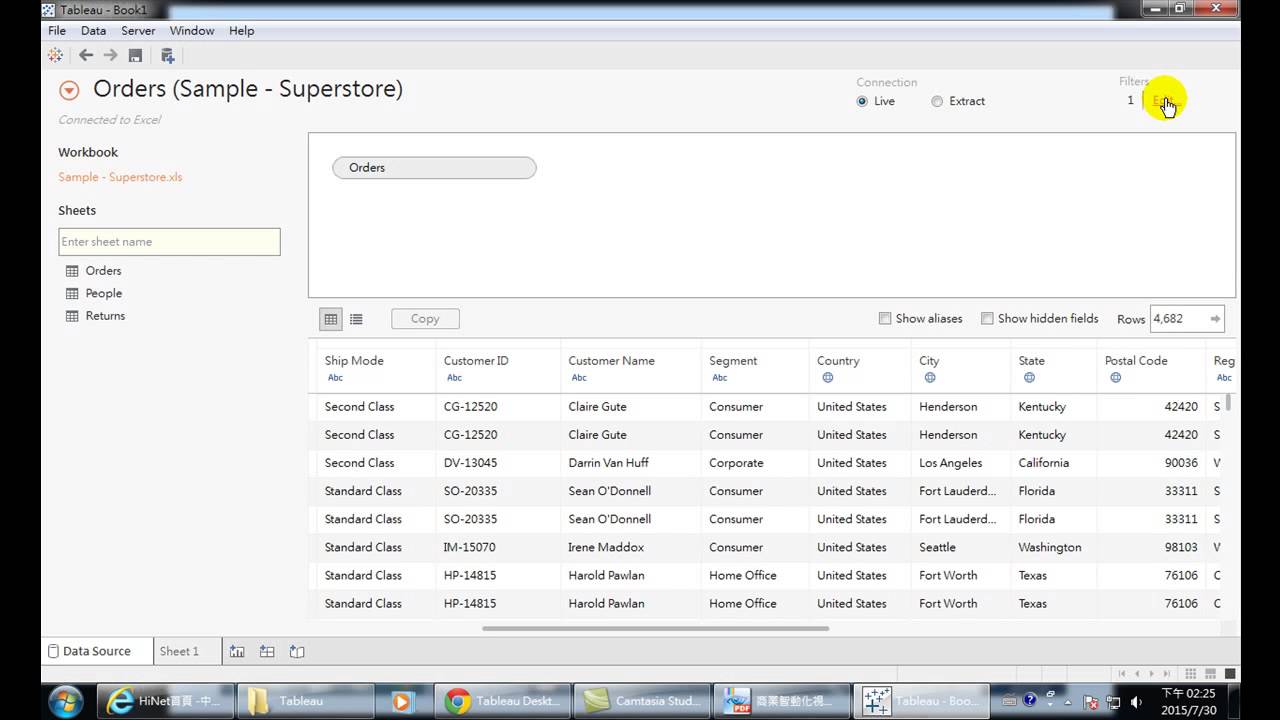Open the Server menu
This screenshot has height=720, width=1280.
tap(138, 31)
